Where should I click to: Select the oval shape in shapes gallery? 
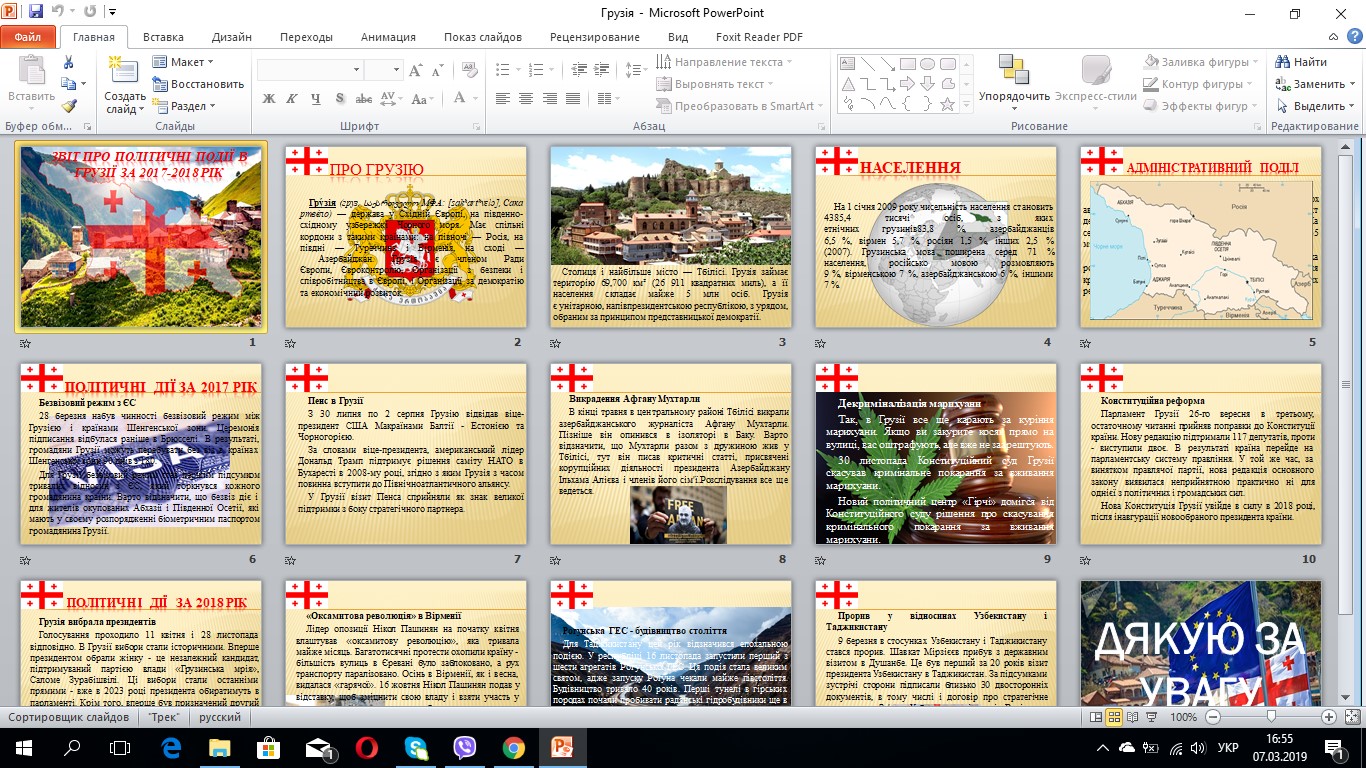coord(927,64)
